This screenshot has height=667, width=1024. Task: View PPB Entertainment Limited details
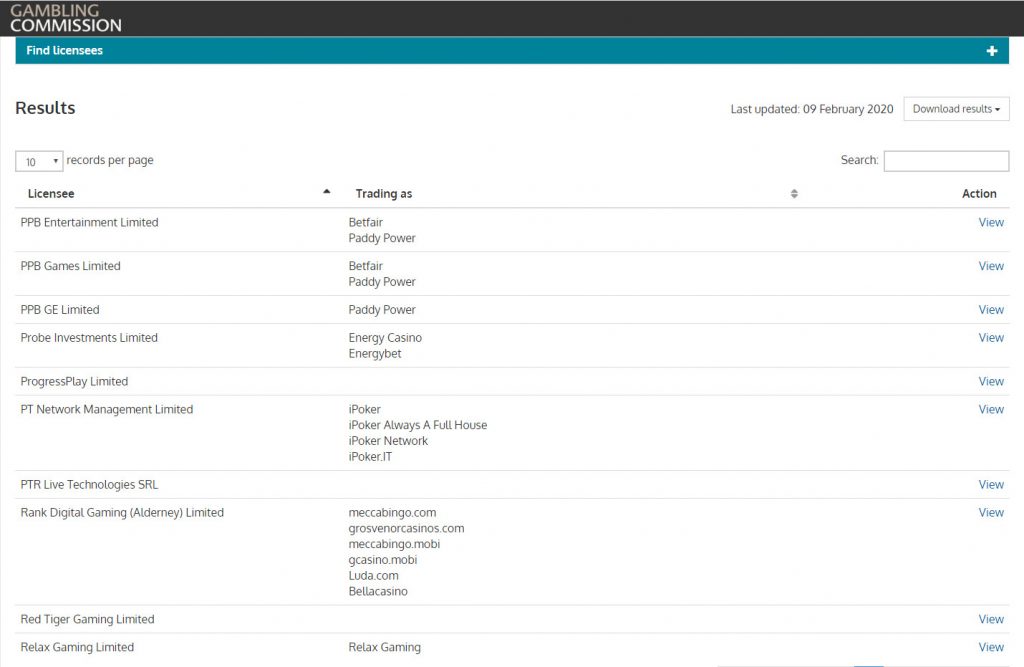tap(990, 223)
